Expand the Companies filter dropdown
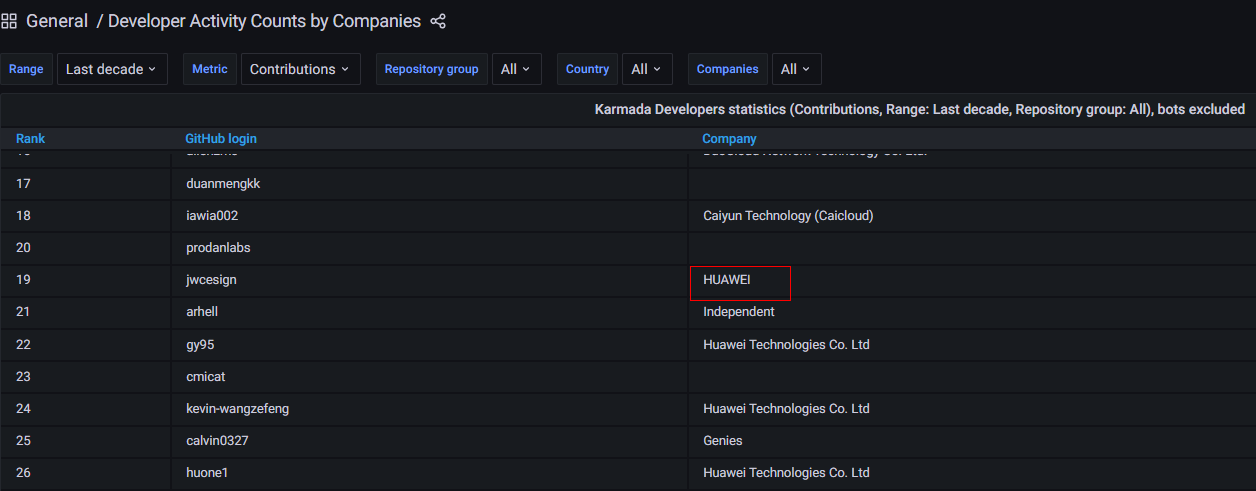Screen dimensions: 1256x491 point(795,69)
